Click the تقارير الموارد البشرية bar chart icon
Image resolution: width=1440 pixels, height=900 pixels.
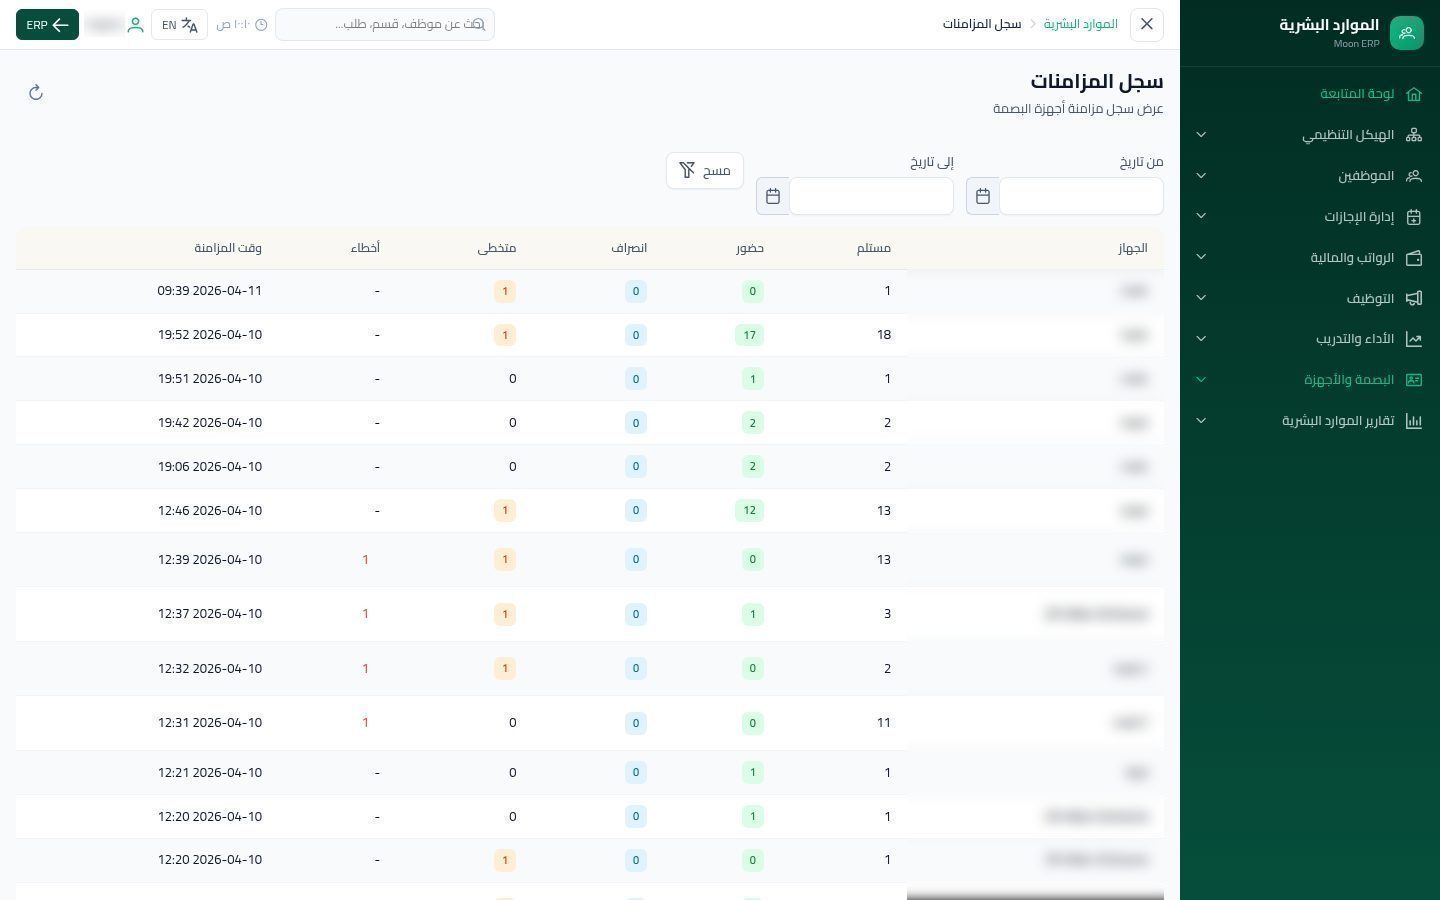(1414, 421)
